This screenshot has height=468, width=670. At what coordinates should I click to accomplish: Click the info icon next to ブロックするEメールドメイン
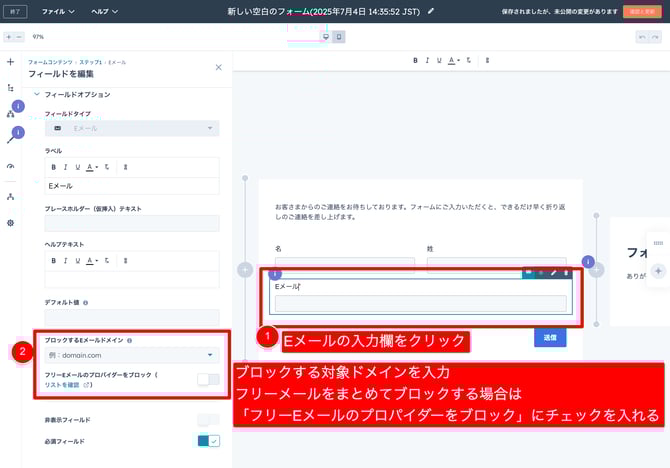pos(129,341)
